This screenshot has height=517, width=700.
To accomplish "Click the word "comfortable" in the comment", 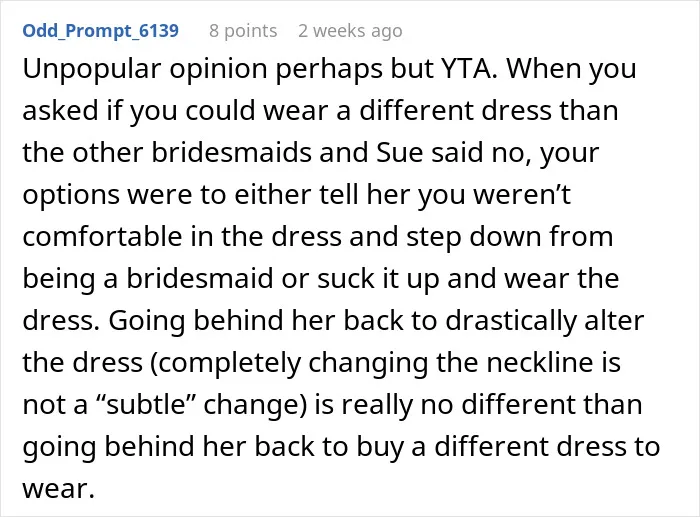I will pyautogui.click(x=102, y=236).
